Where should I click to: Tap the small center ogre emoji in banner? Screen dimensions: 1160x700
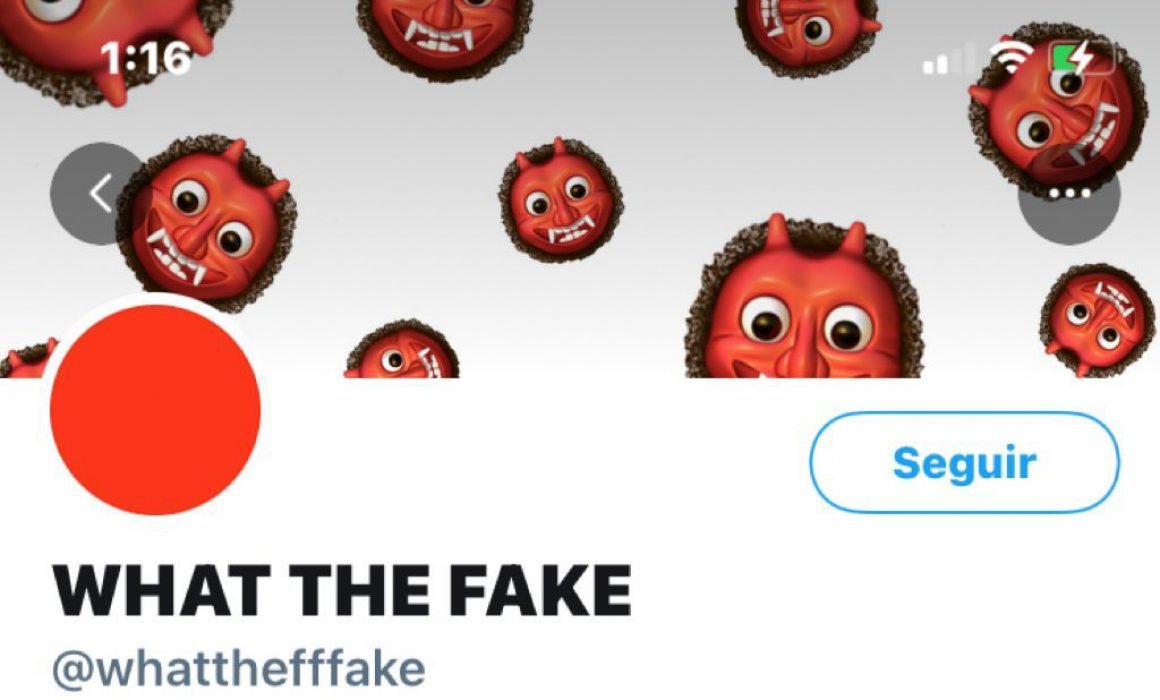pos(561,201)
